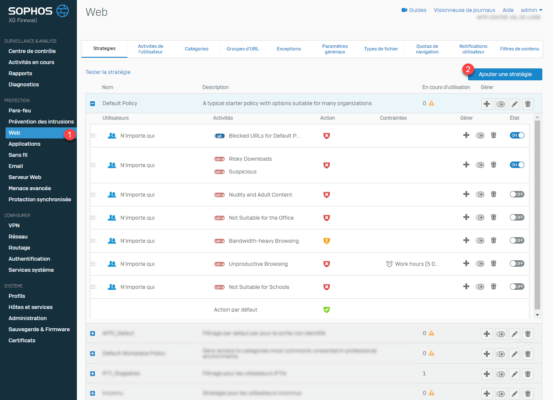Open Paramètres généraux tab
The height and width of the screenshot is (400, 553).
pos(335,49)
